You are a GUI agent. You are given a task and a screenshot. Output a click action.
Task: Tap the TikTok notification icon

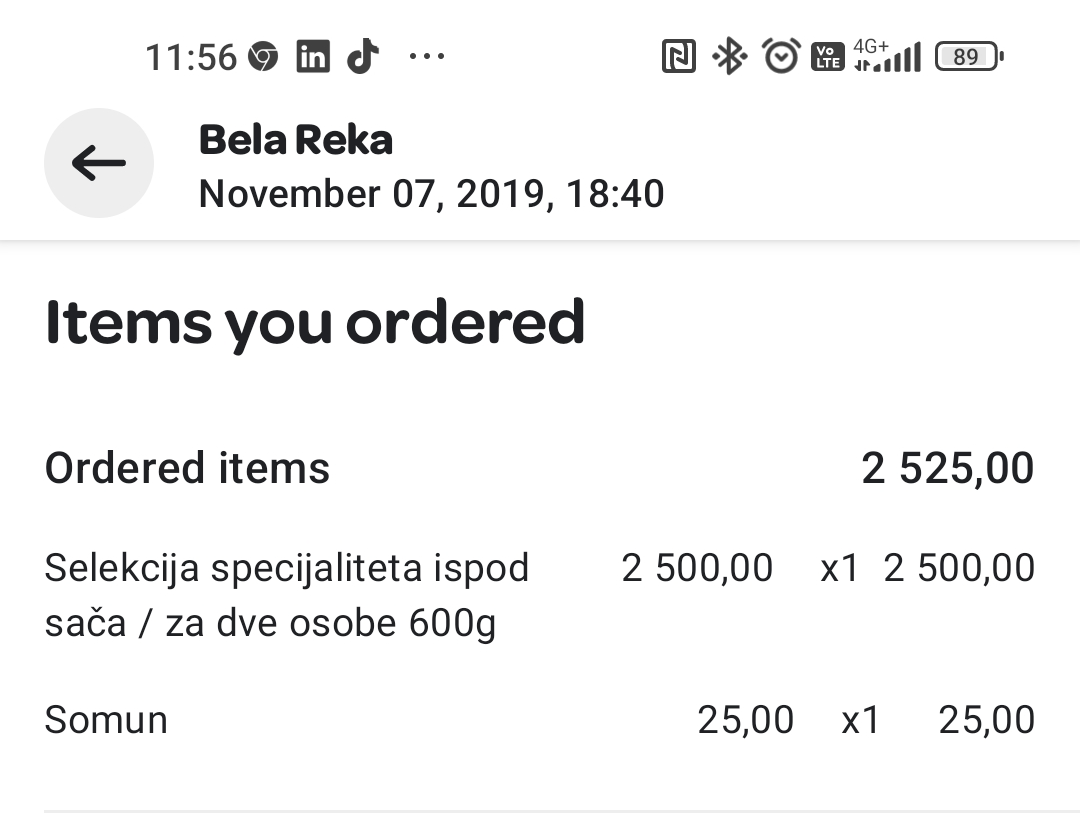[x=363, y=56]
